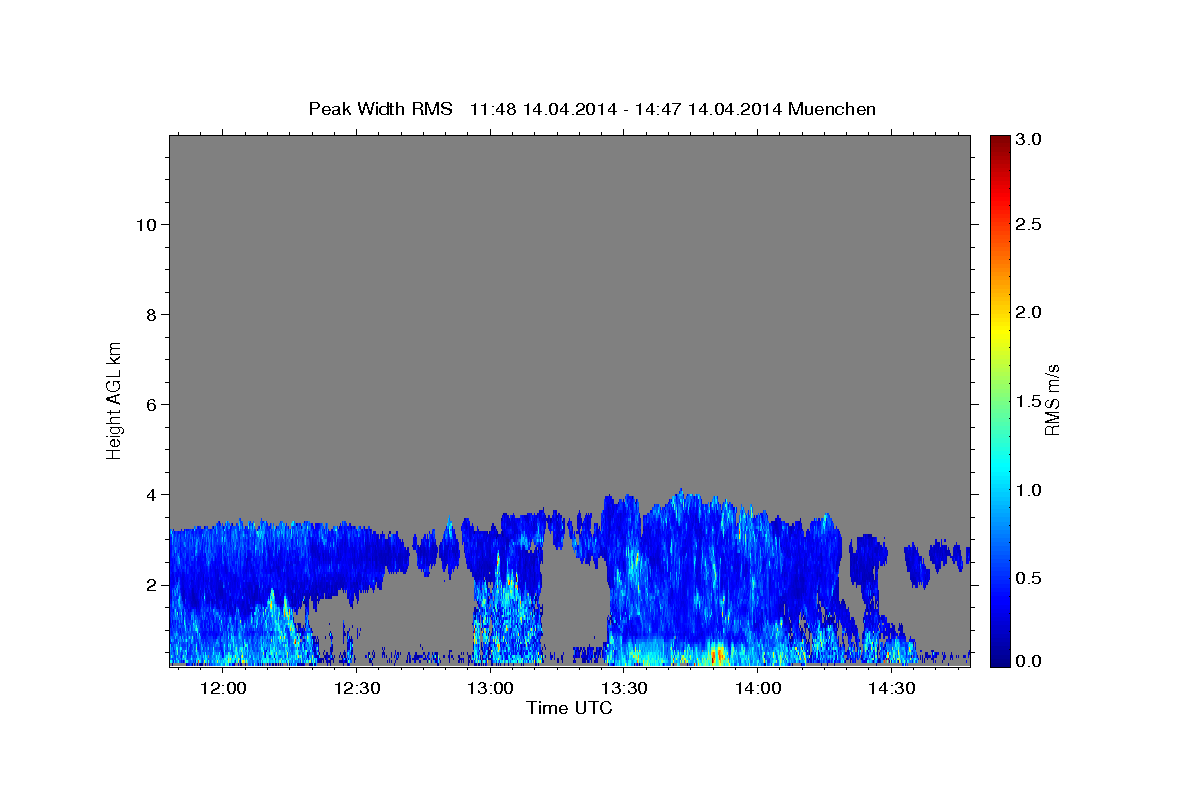Image resolution: width=1200 pixels, height=800 pixels.
Task: Click the 'Height AGL km' axis label
Action: pyautogui.click(x=115, y=399)
